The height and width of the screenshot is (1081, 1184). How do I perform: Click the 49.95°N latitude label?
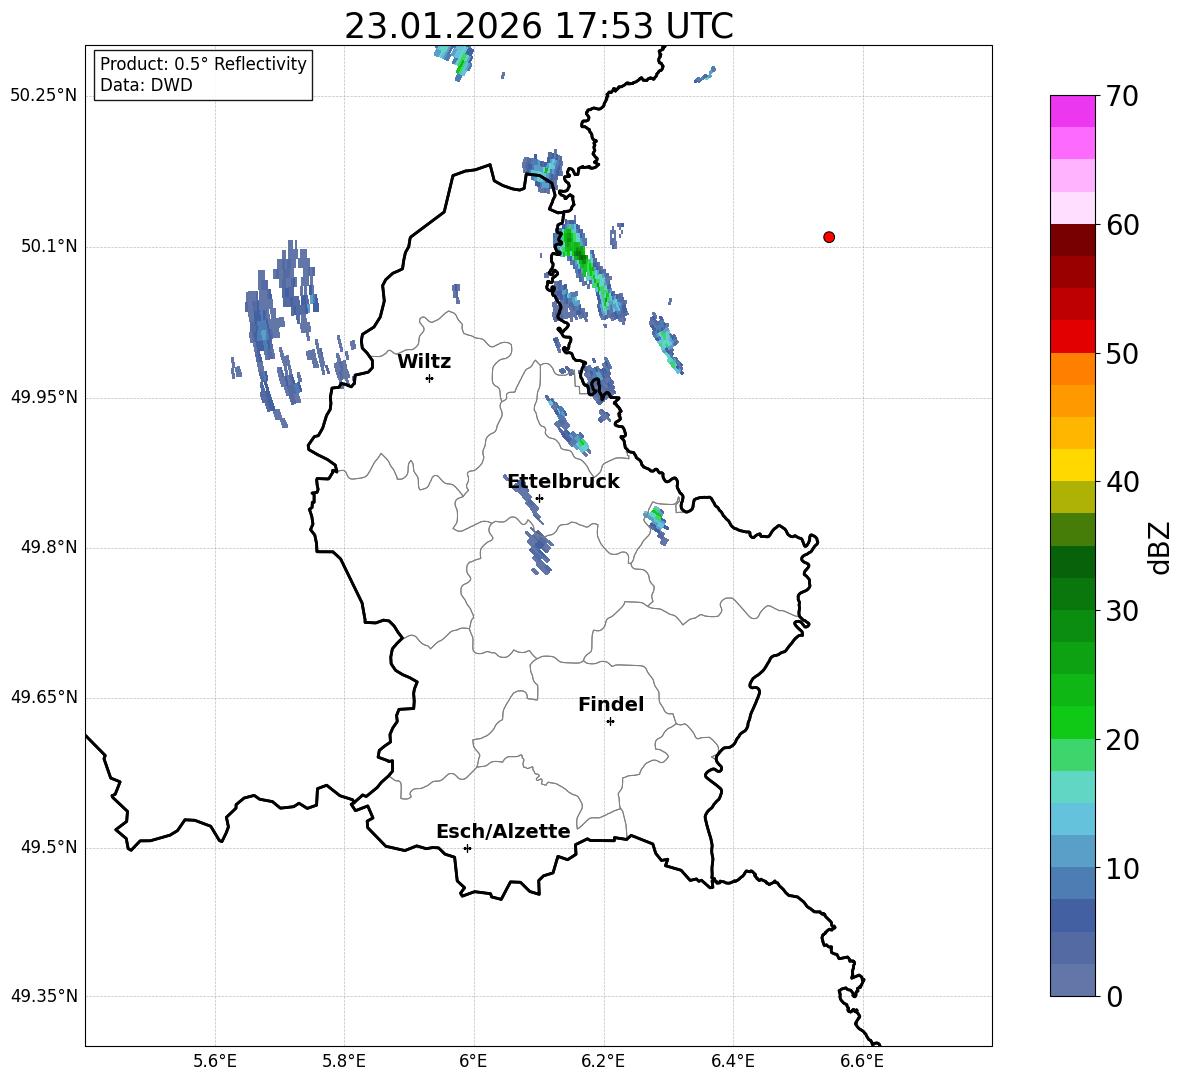pos(44,397)
